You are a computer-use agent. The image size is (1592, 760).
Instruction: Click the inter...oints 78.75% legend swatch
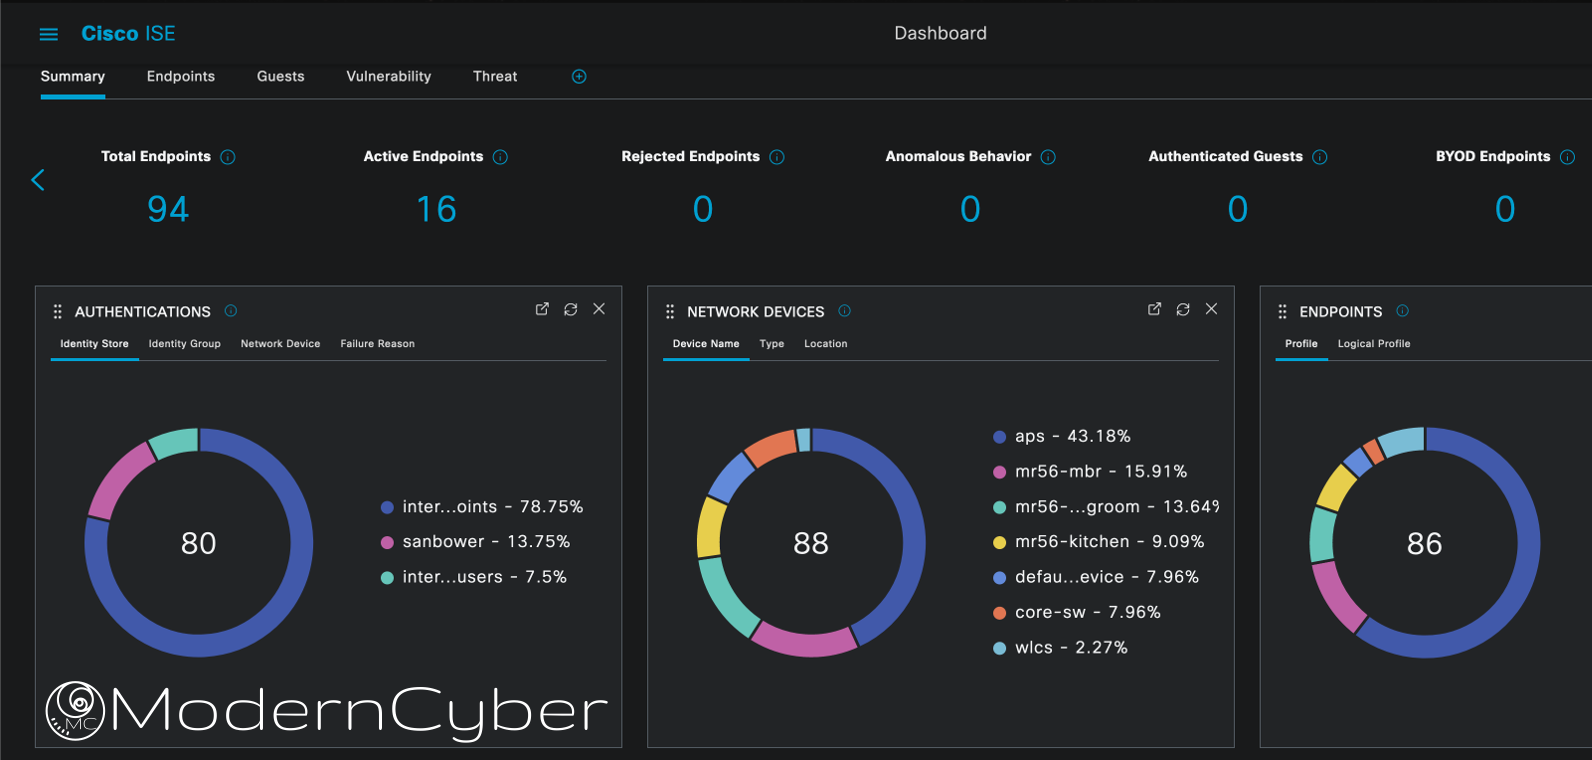coord(387,508)
